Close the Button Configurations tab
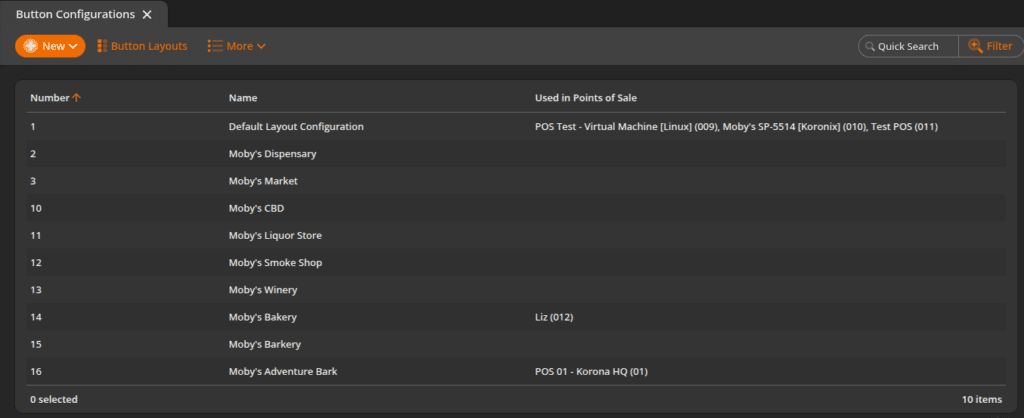This screenshot has width=1024, height=418. tap(147, 14)
